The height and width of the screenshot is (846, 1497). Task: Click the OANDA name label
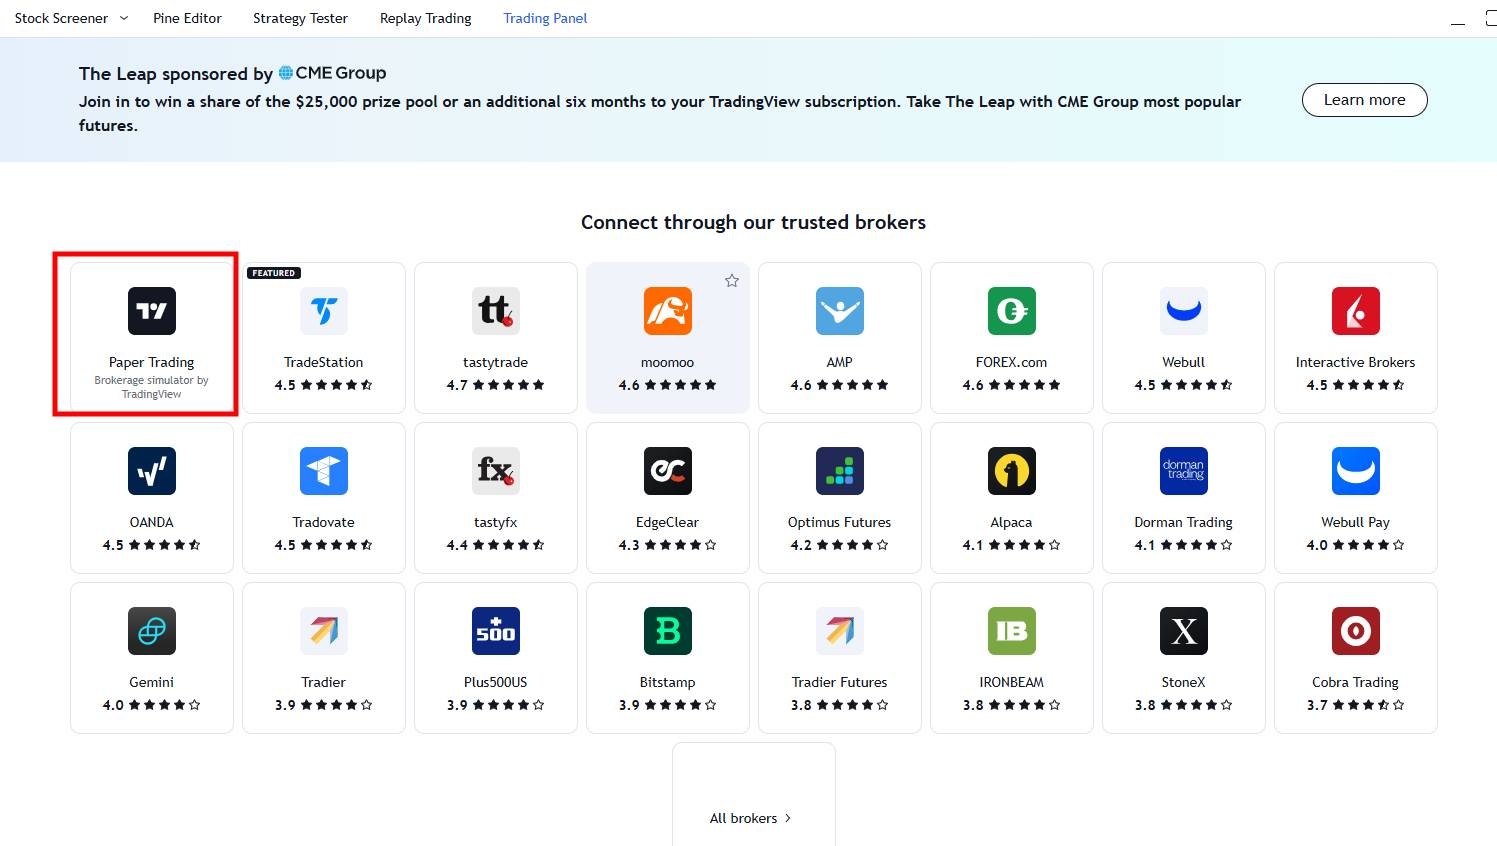pos(152,522)
